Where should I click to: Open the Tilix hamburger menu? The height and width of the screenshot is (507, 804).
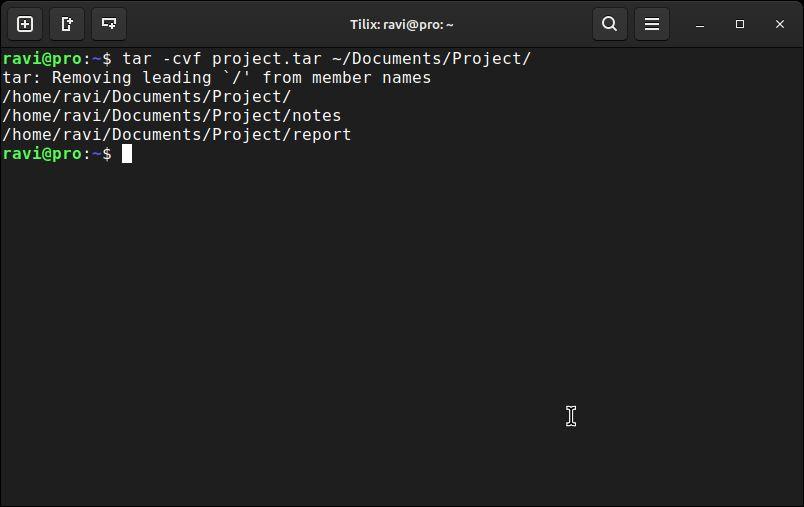652,24
